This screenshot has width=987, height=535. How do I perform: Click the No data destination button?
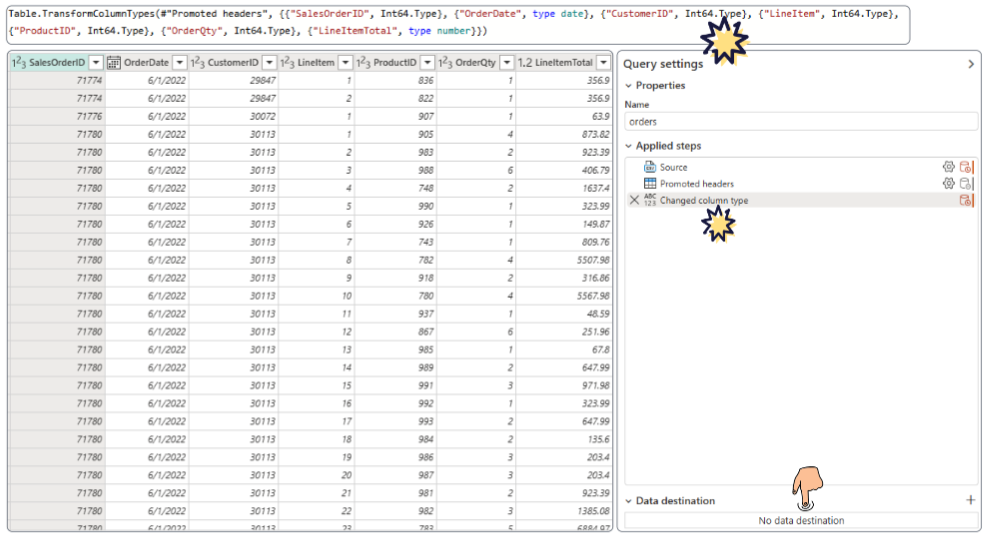click(800, 520)
